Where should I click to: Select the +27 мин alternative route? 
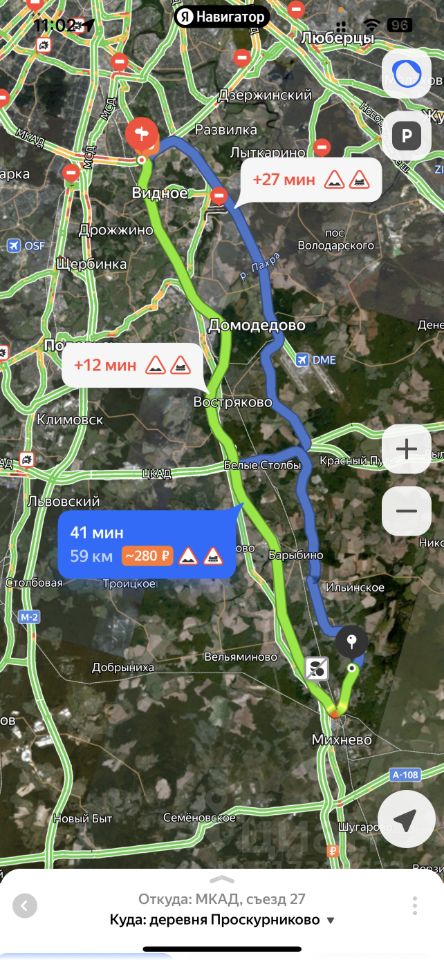point(309,180)
